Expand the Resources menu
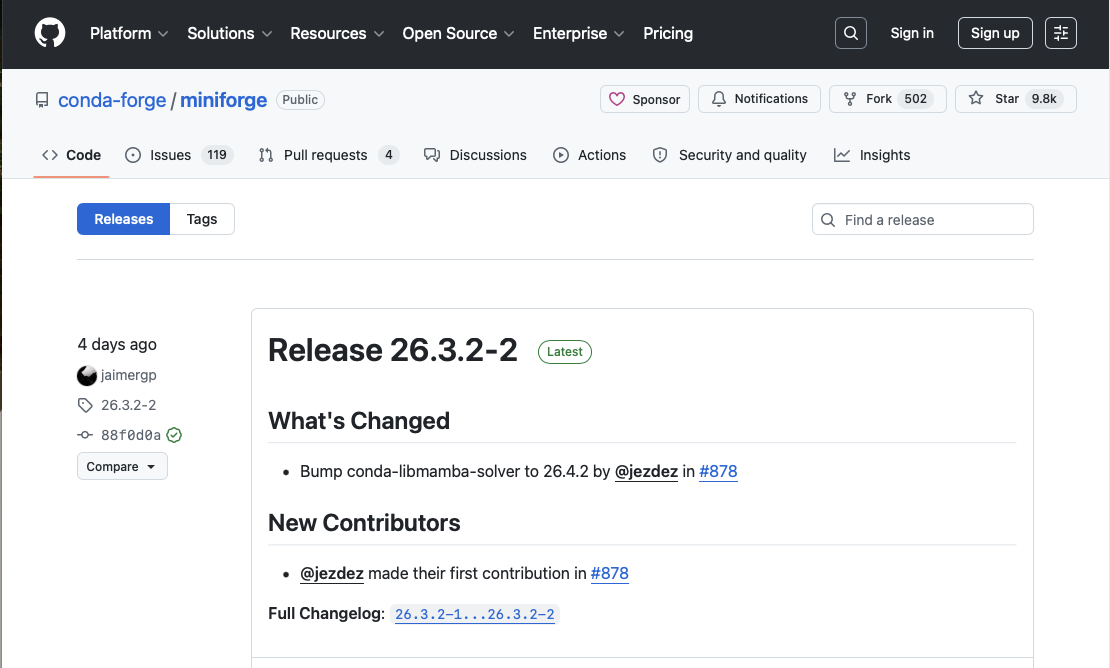The height and width of the screenshot is (668, 1110). click(337, 33)
